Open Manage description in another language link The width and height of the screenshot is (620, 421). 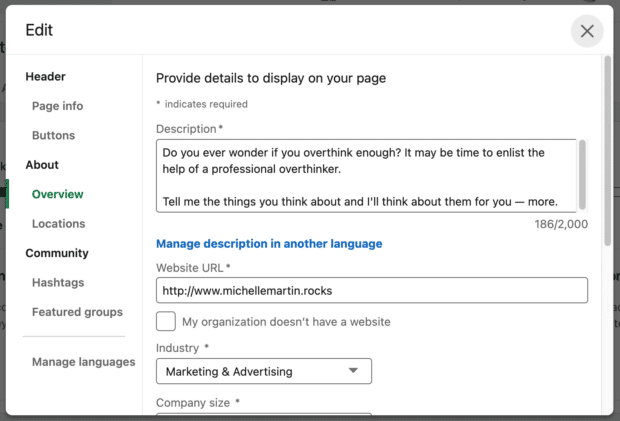click(x=269, y=244)
